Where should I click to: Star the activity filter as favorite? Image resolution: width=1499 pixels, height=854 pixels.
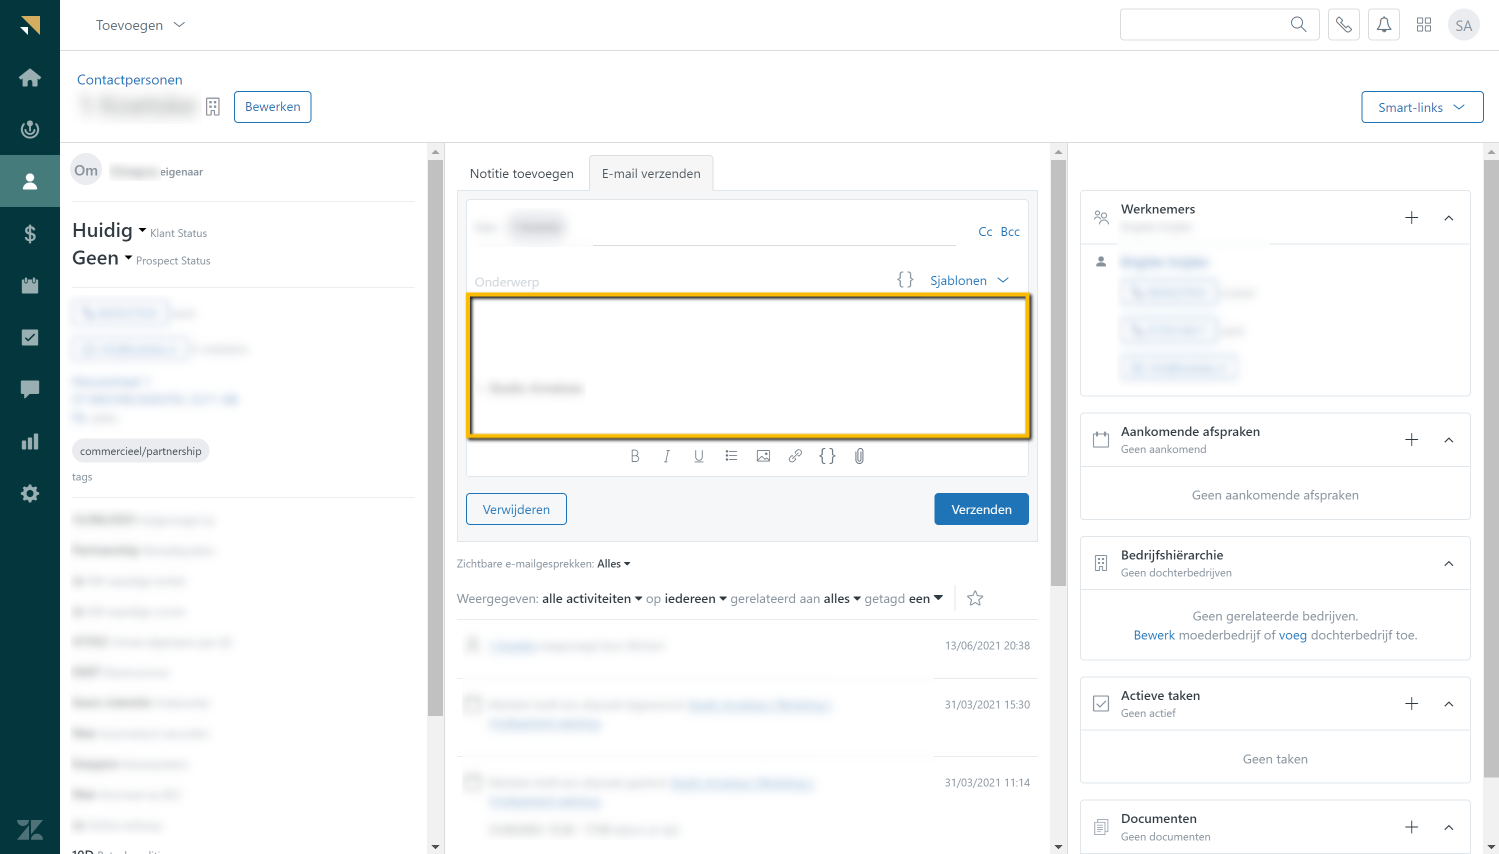(x=975, y=598)
